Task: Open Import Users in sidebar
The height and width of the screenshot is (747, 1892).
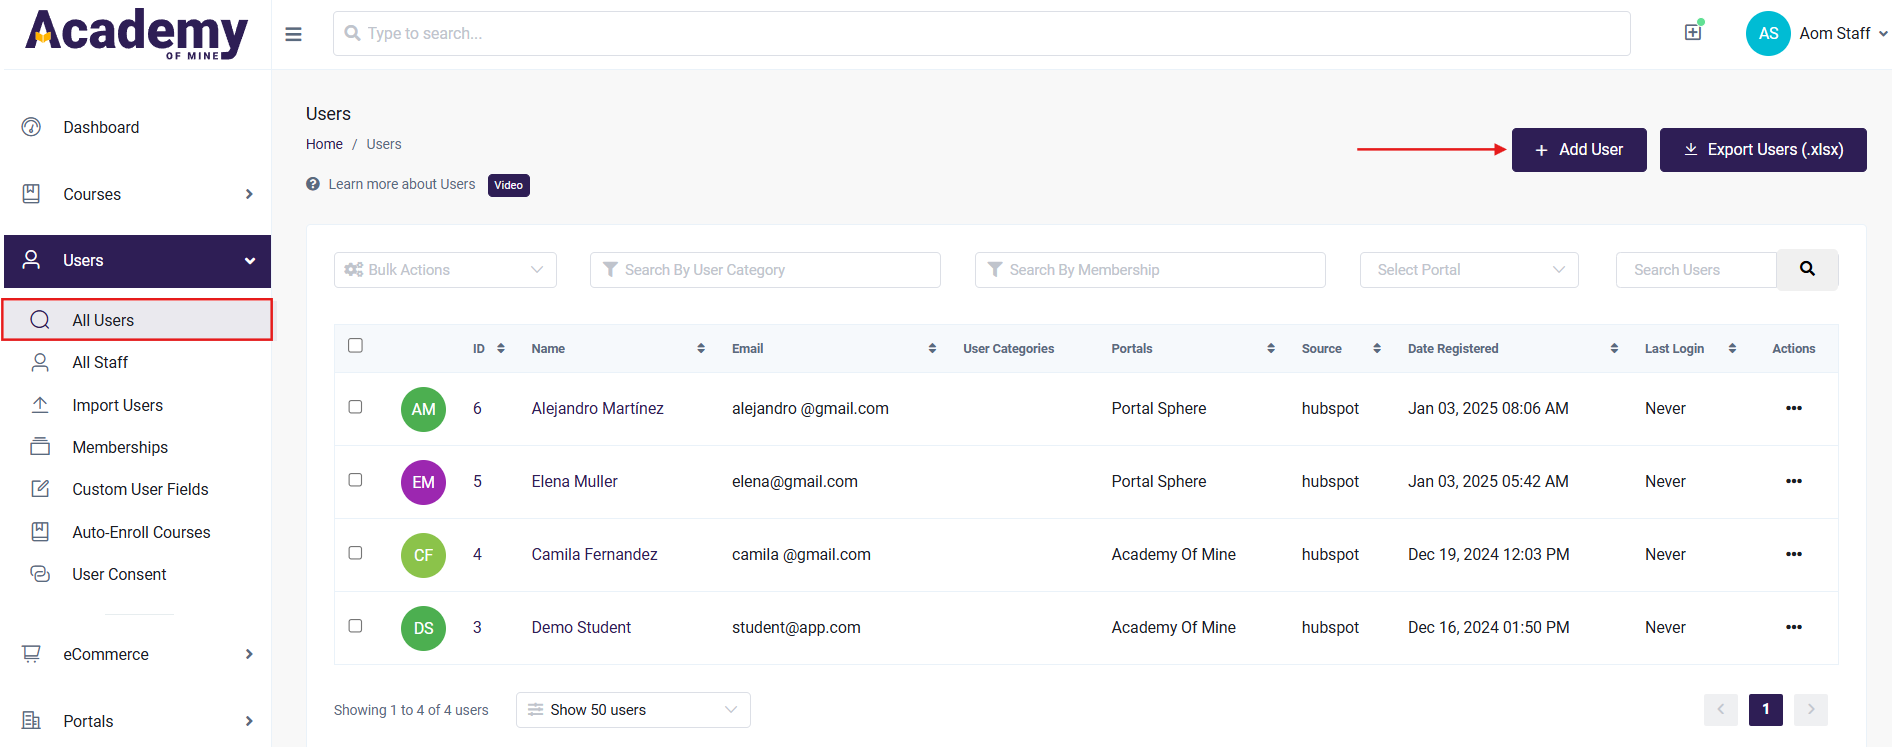Action: click(117, 405)
